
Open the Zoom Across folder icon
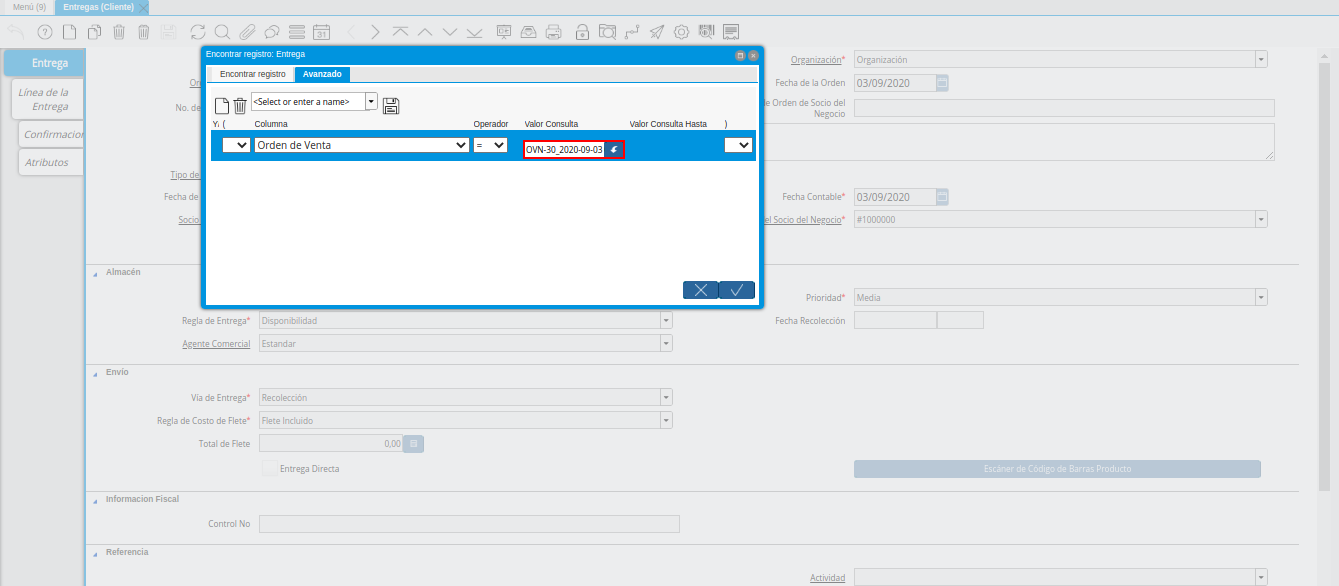tap(607, 32)
